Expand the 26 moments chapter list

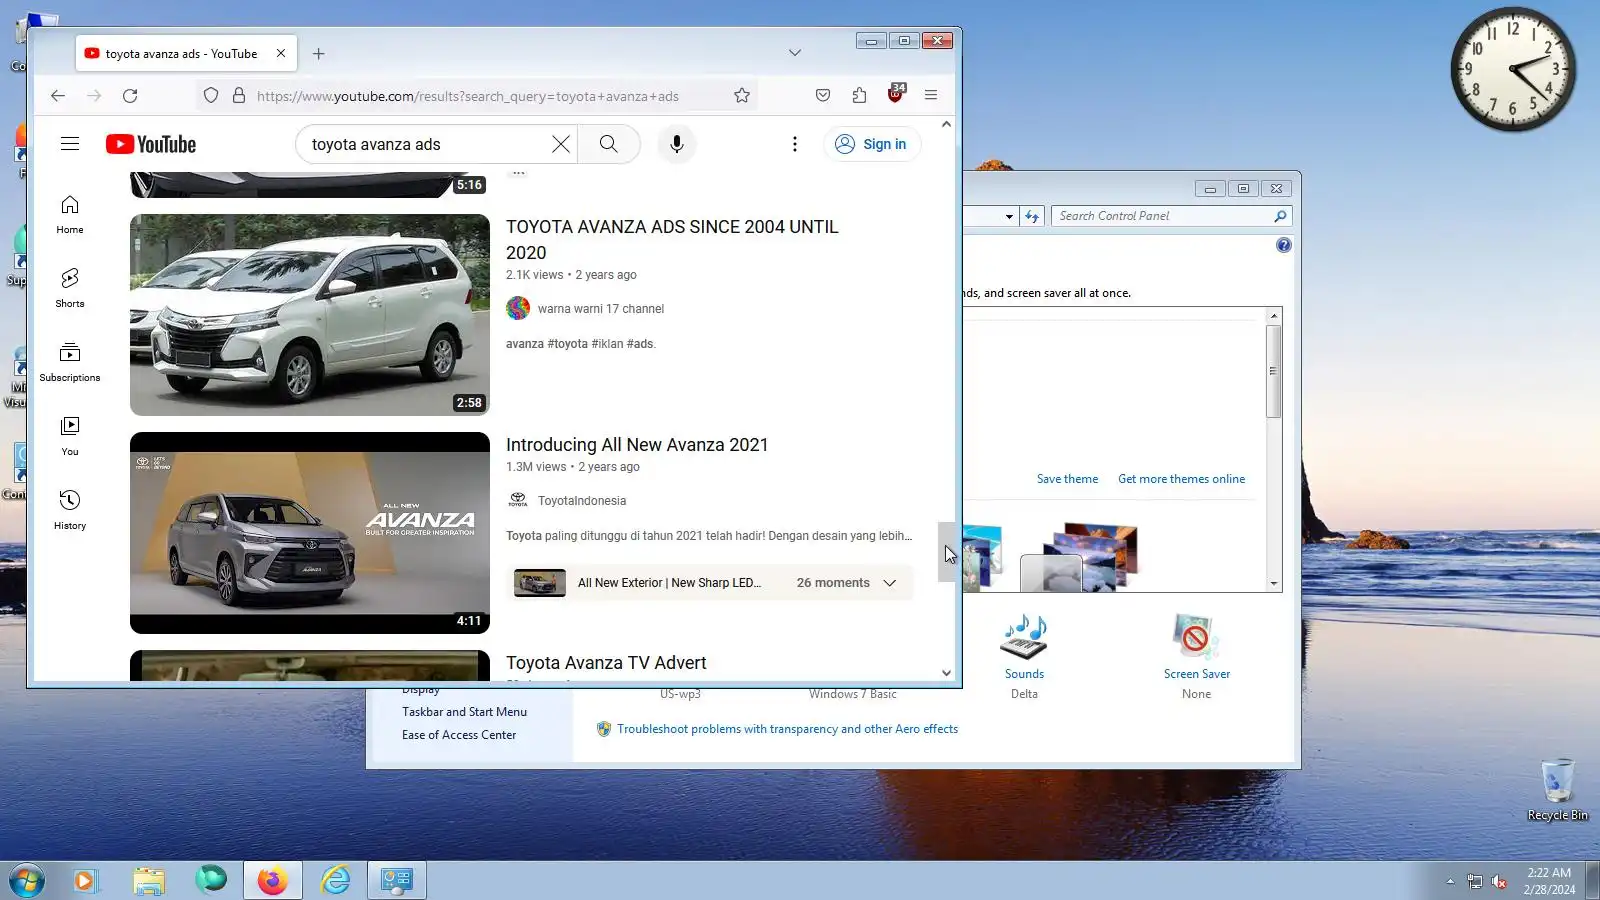(x=889, y=583)
